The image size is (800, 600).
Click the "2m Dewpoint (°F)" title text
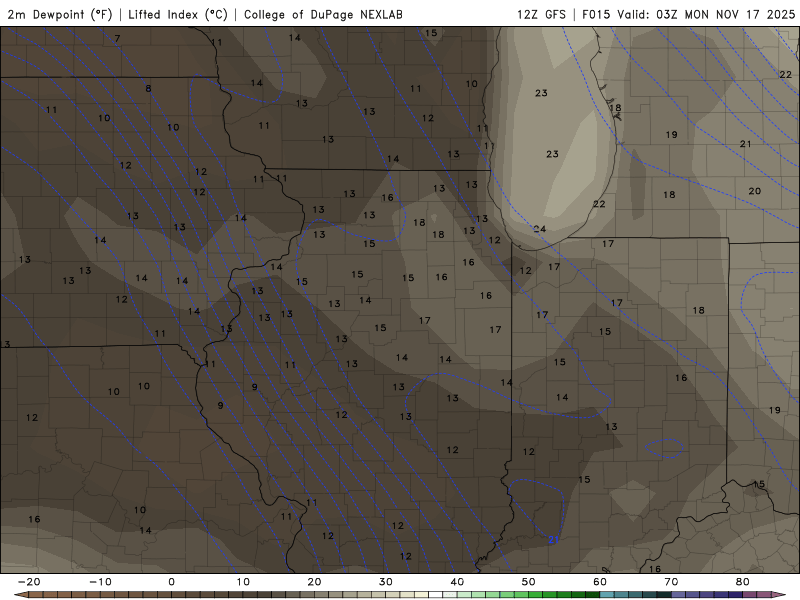coord(60,14)
